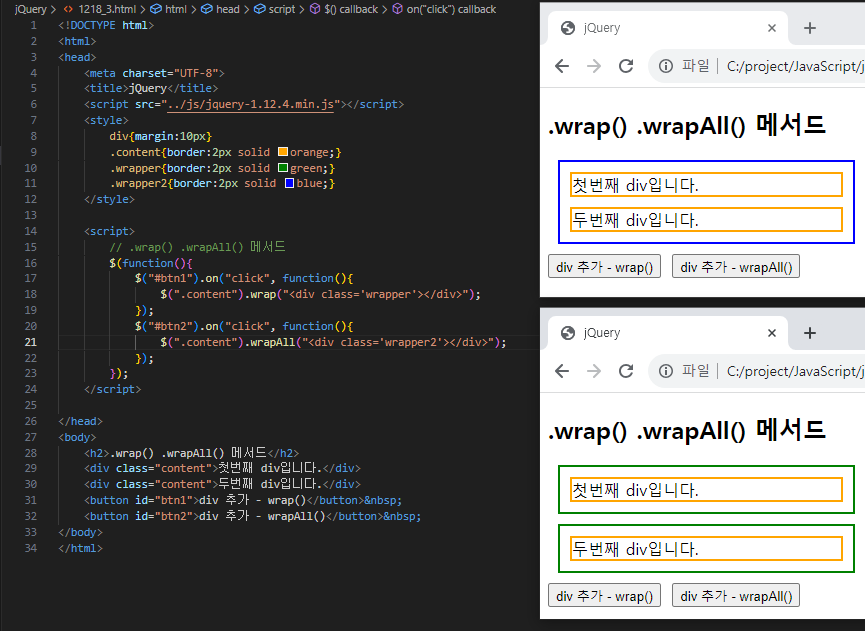Screen dimensions: 865x631
Task: Go back in the top browser window
Action: coord(562,66)
